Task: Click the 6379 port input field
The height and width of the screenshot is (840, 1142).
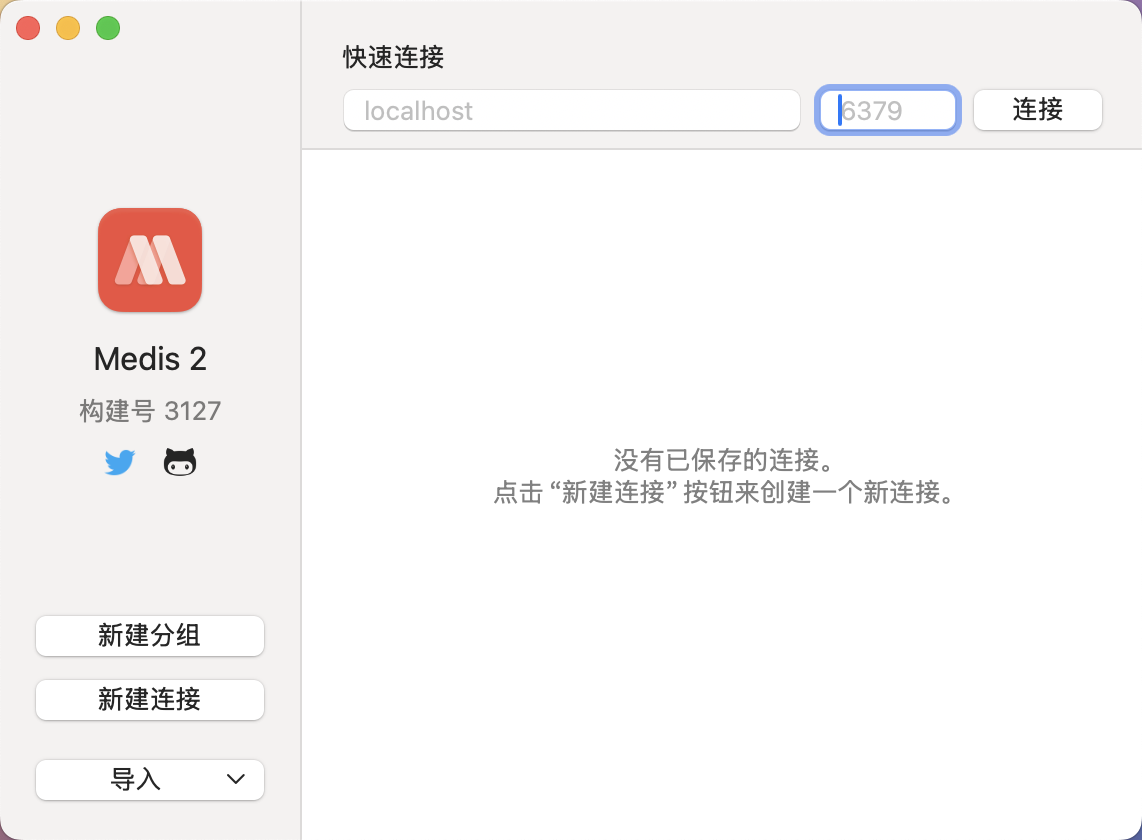Action: tap(888, 110)
